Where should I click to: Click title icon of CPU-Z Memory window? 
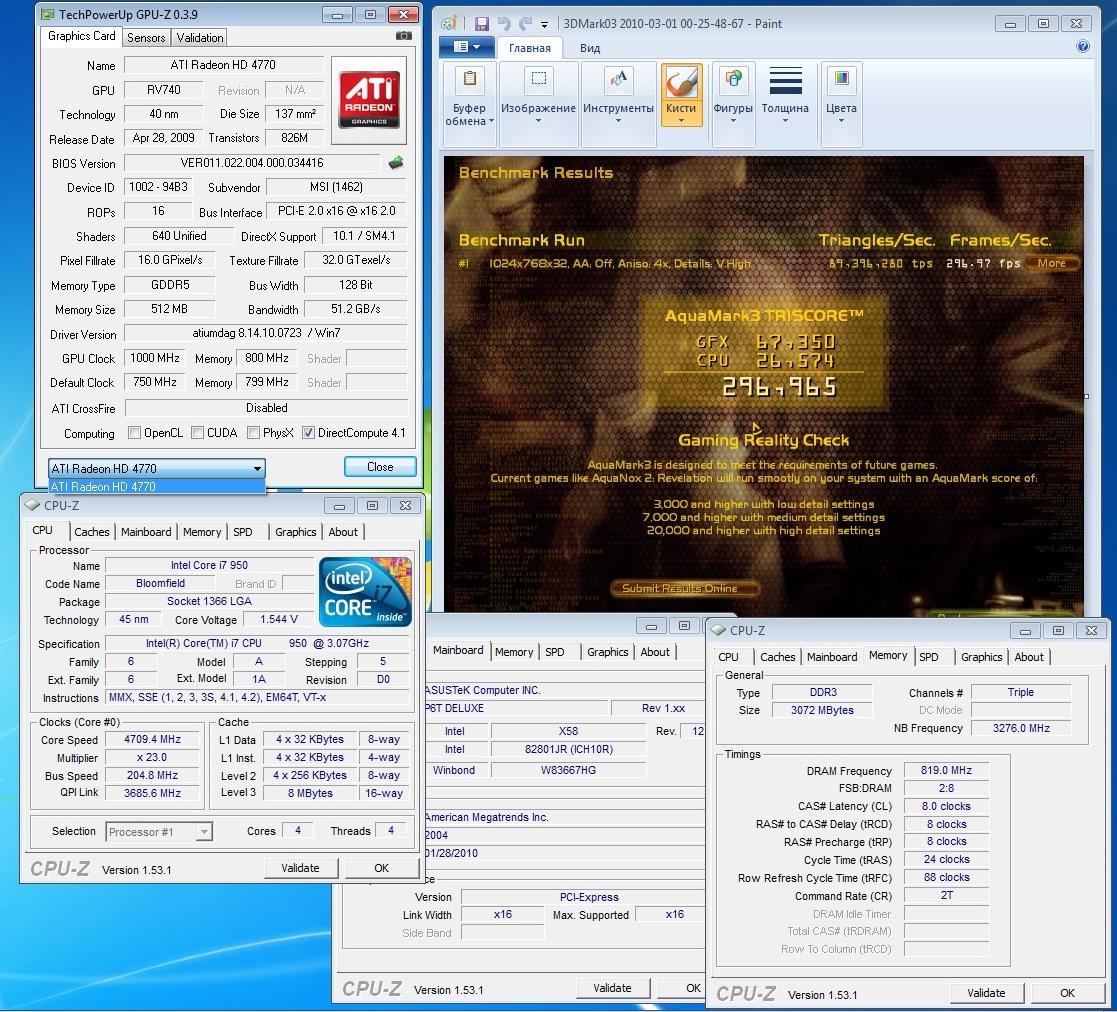[x=718, y=630]
